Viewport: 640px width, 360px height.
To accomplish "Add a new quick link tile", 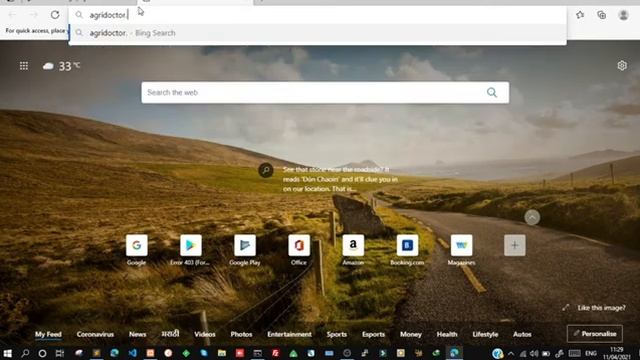I will pos(515,245).
